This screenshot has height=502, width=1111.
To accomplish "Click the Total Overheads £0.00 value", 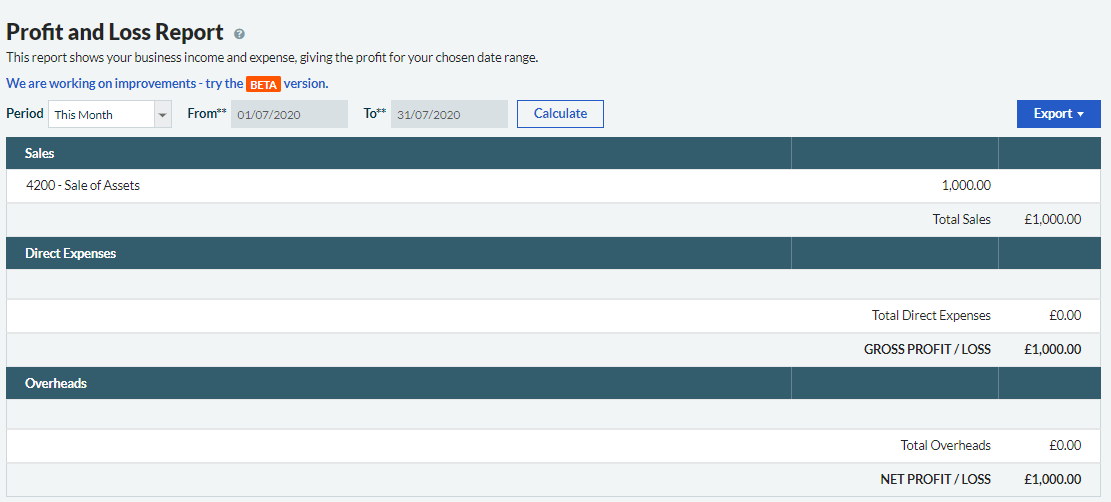I will click(1065, 445).
